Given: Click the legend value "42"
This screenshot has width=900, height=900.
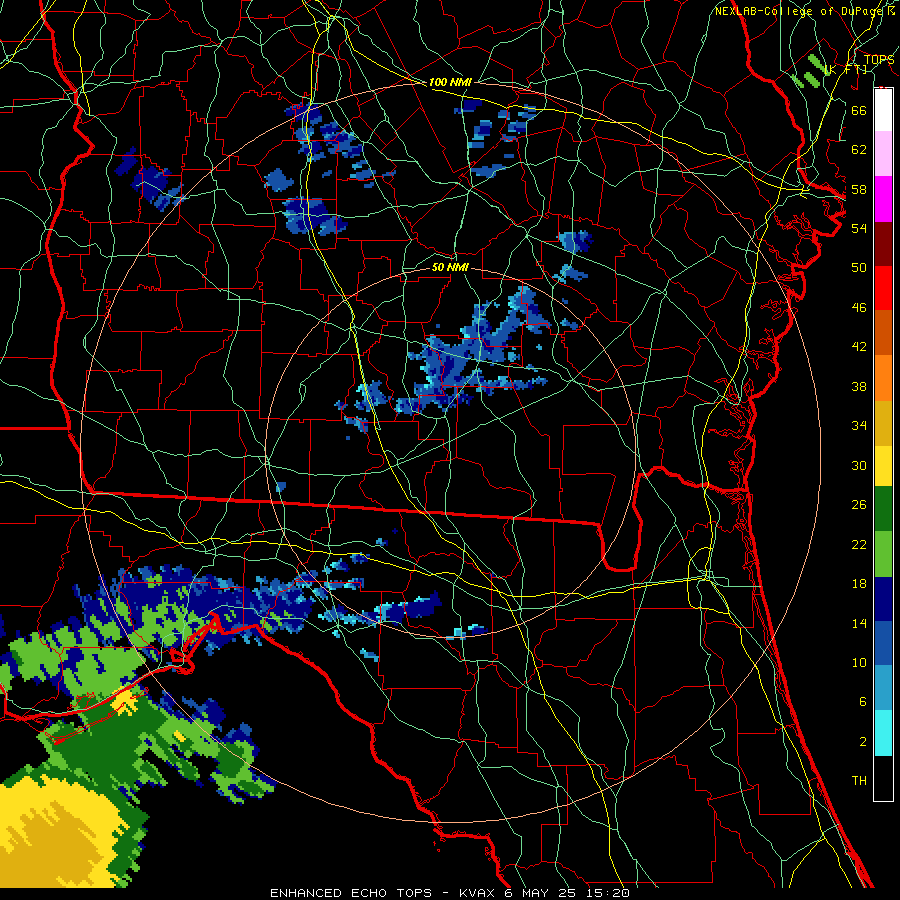Looking at the screenshot, I should pos(859,347).
